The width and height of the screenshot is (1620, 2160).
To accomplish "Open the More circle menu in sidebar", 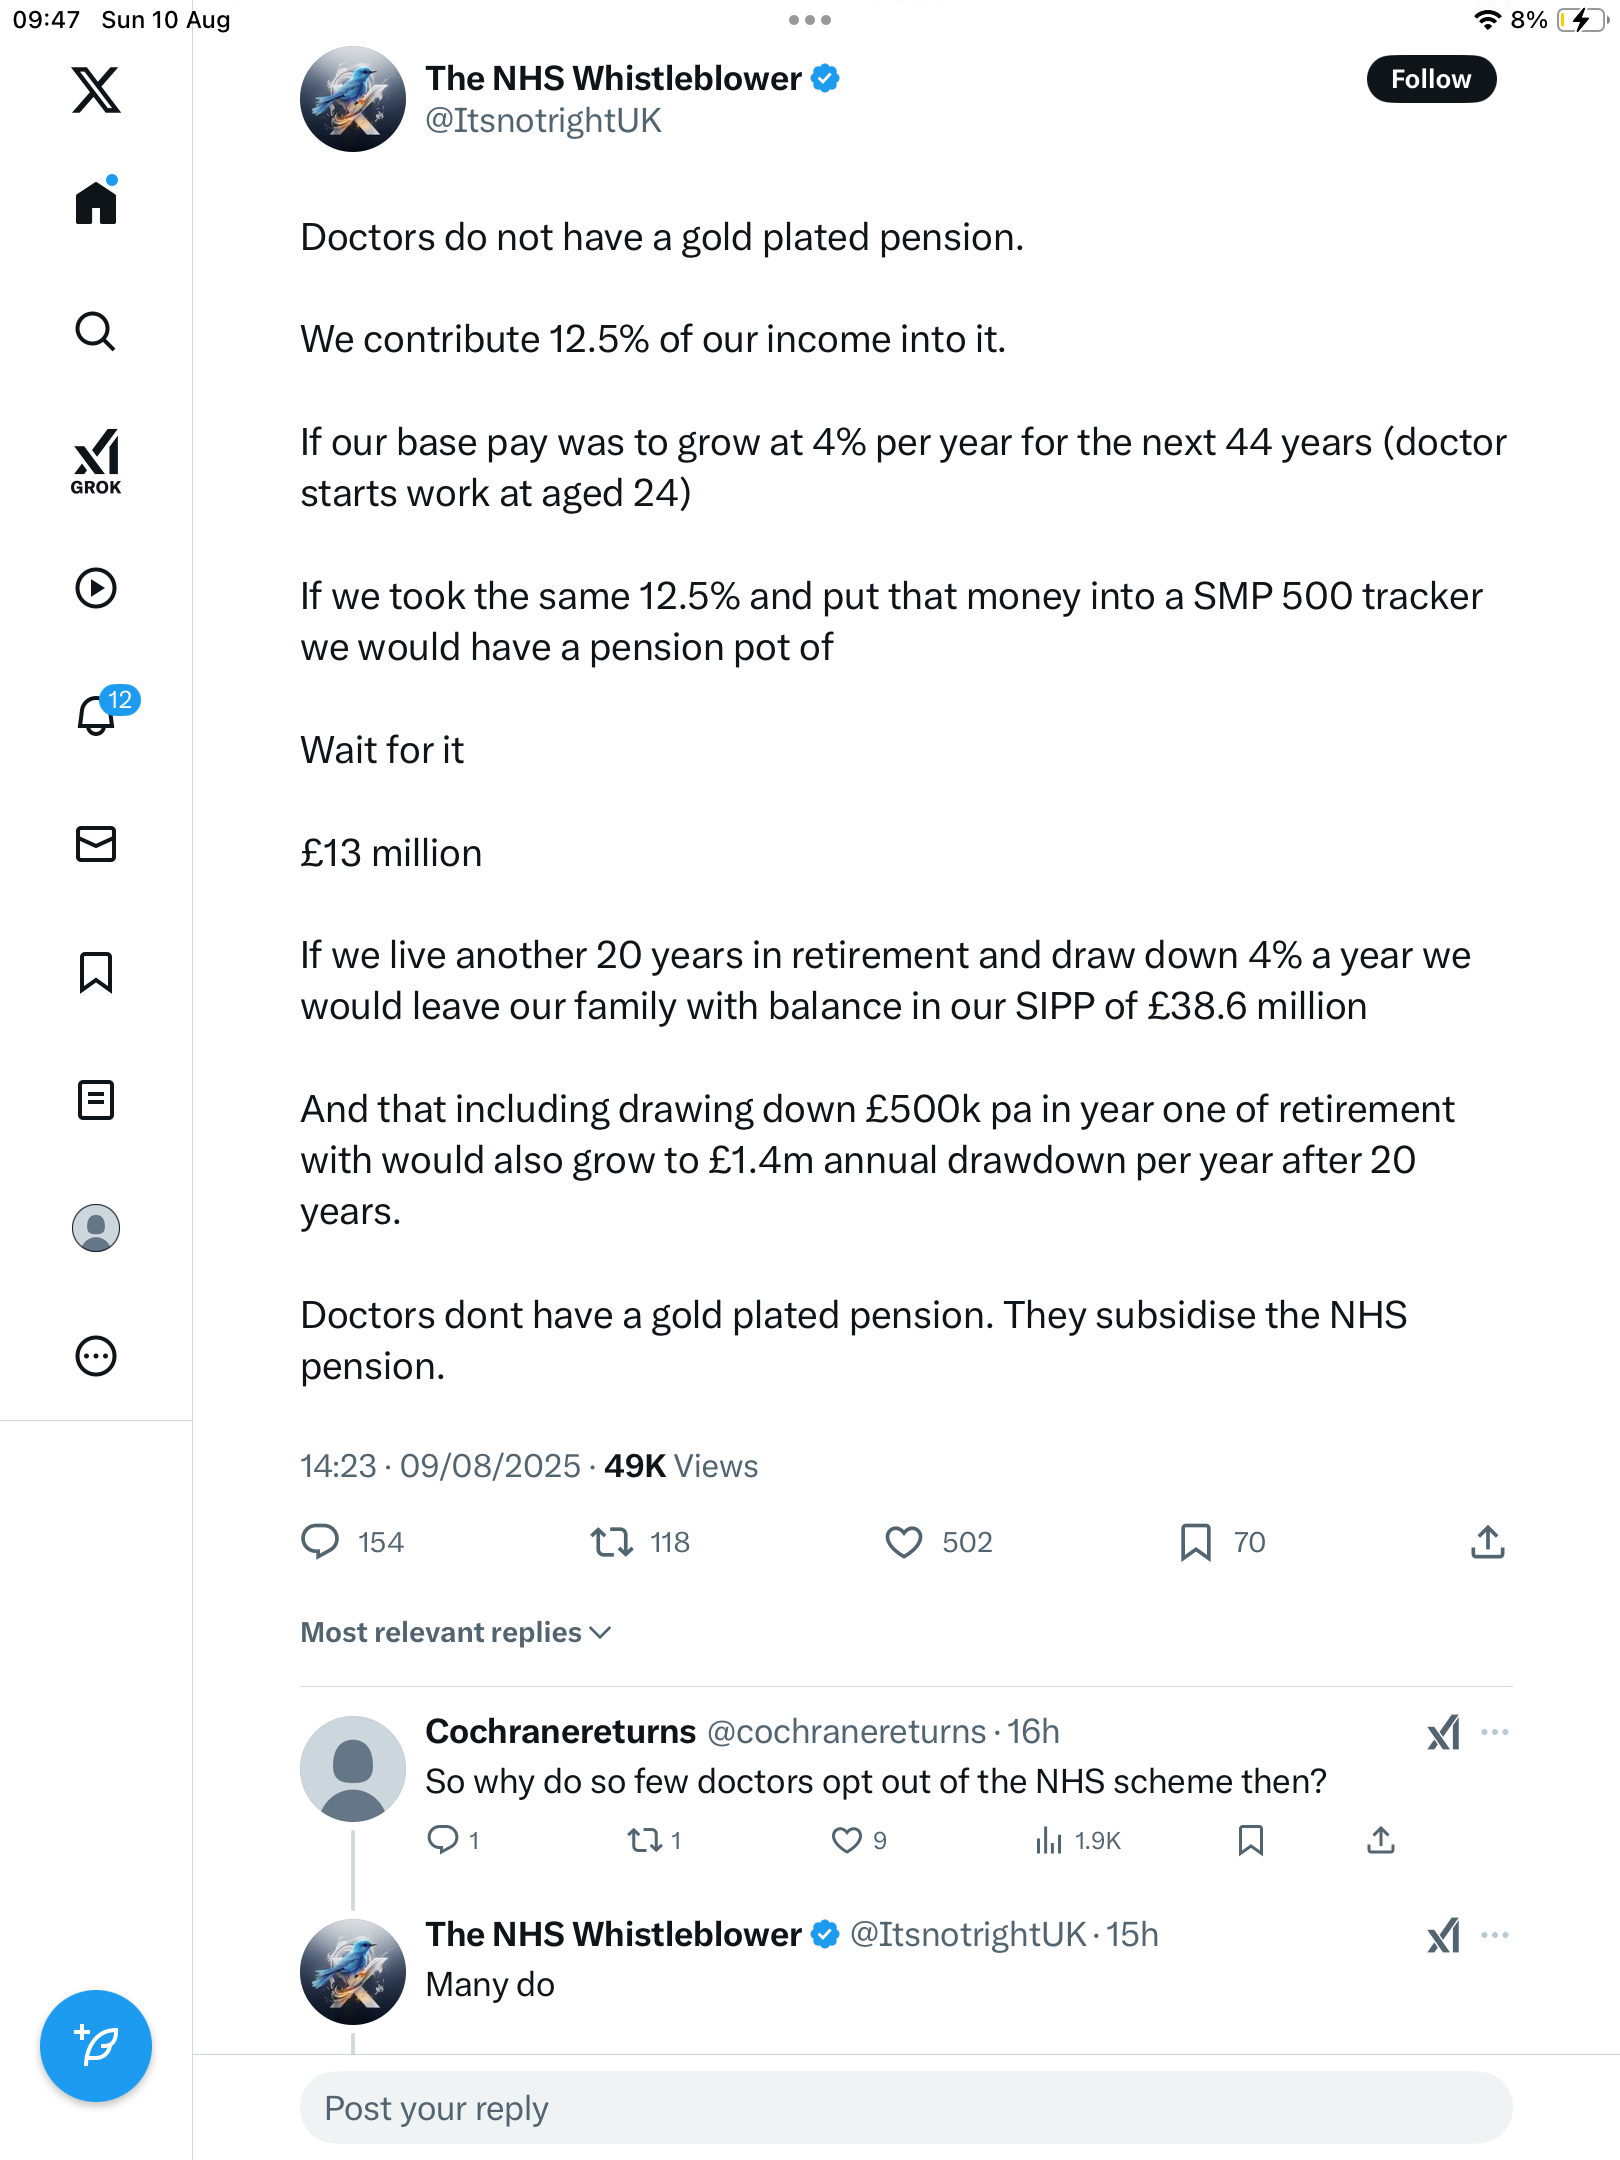I will coord(96,1356).
